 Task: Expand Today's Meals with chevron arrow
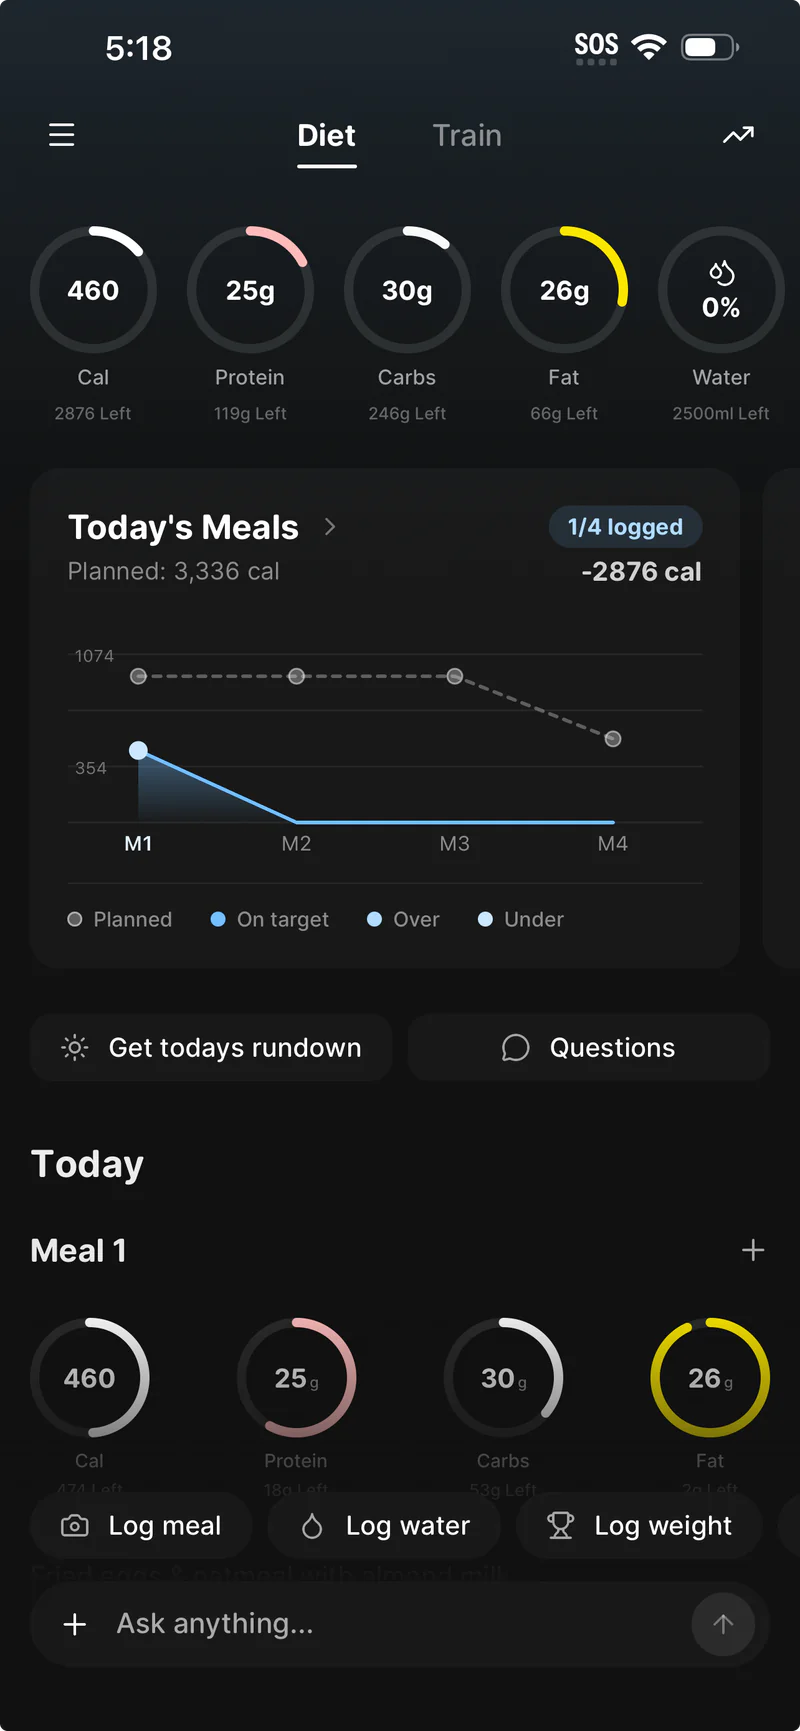click(x=330, y=527)
